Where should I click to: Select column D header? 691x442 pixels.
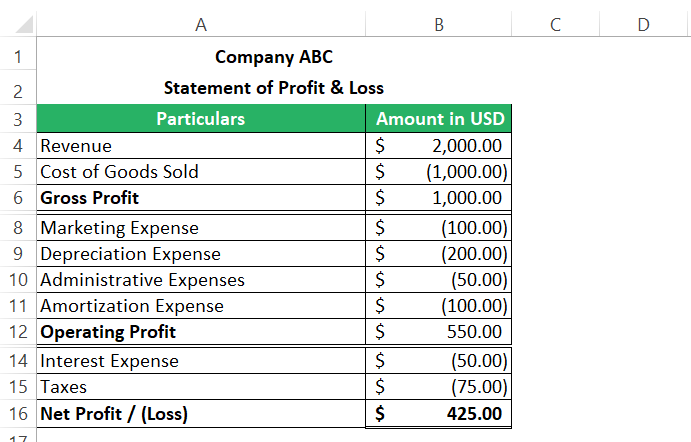point(642,24)
